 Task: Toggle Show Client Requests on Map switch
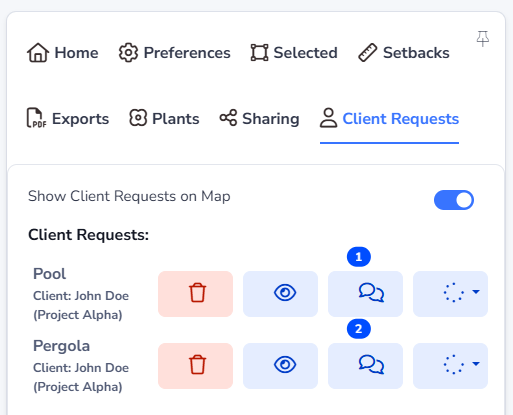[454, 200]
